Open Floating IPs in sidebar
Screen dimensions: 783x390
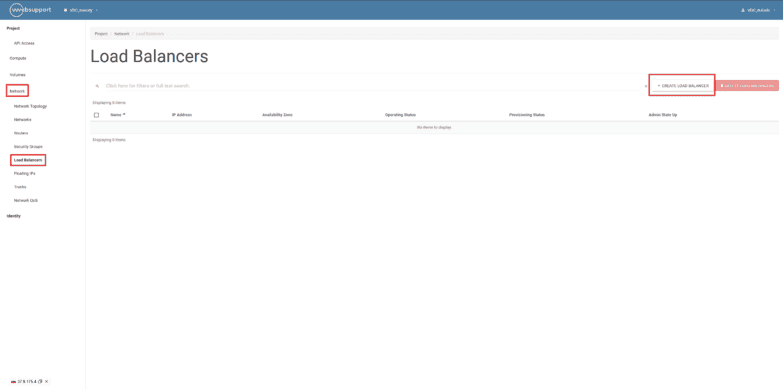pos(25,173)
